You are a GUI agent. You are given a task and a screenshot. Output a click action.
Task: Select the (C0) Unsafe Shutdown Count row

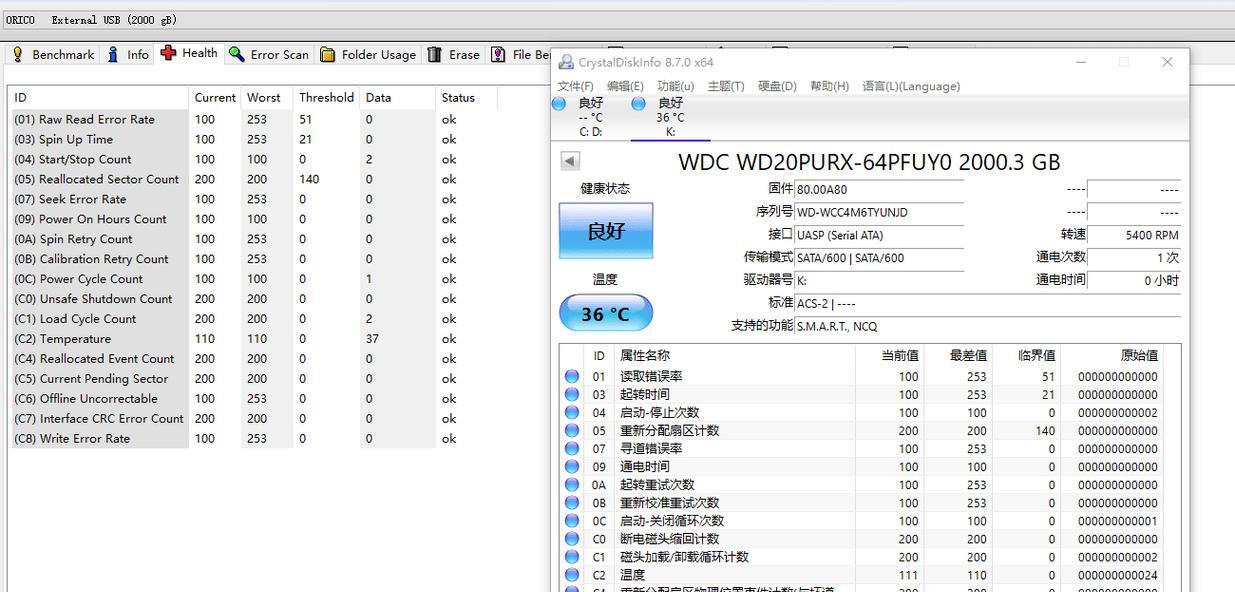coord(253,299)
